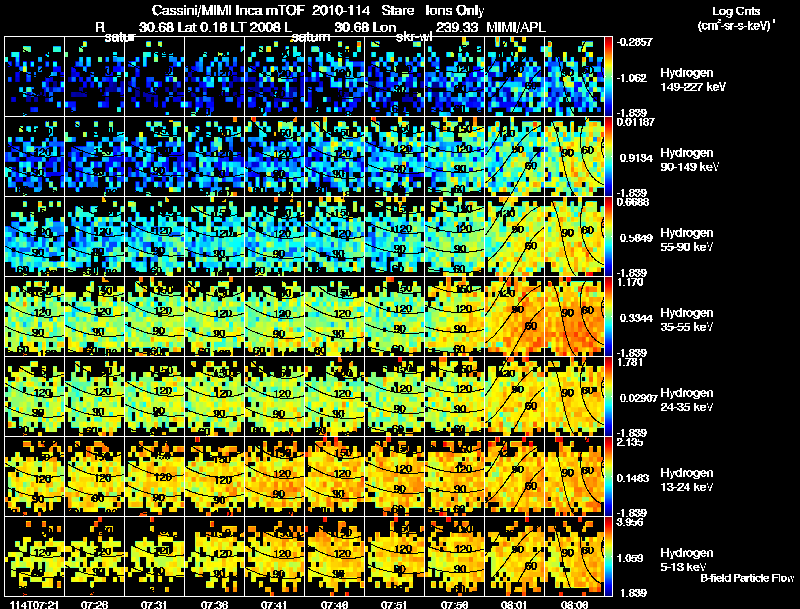Click the B-field Particle Flow caption
The height and width of the screenshot is (609, 800).
[747, 578]
